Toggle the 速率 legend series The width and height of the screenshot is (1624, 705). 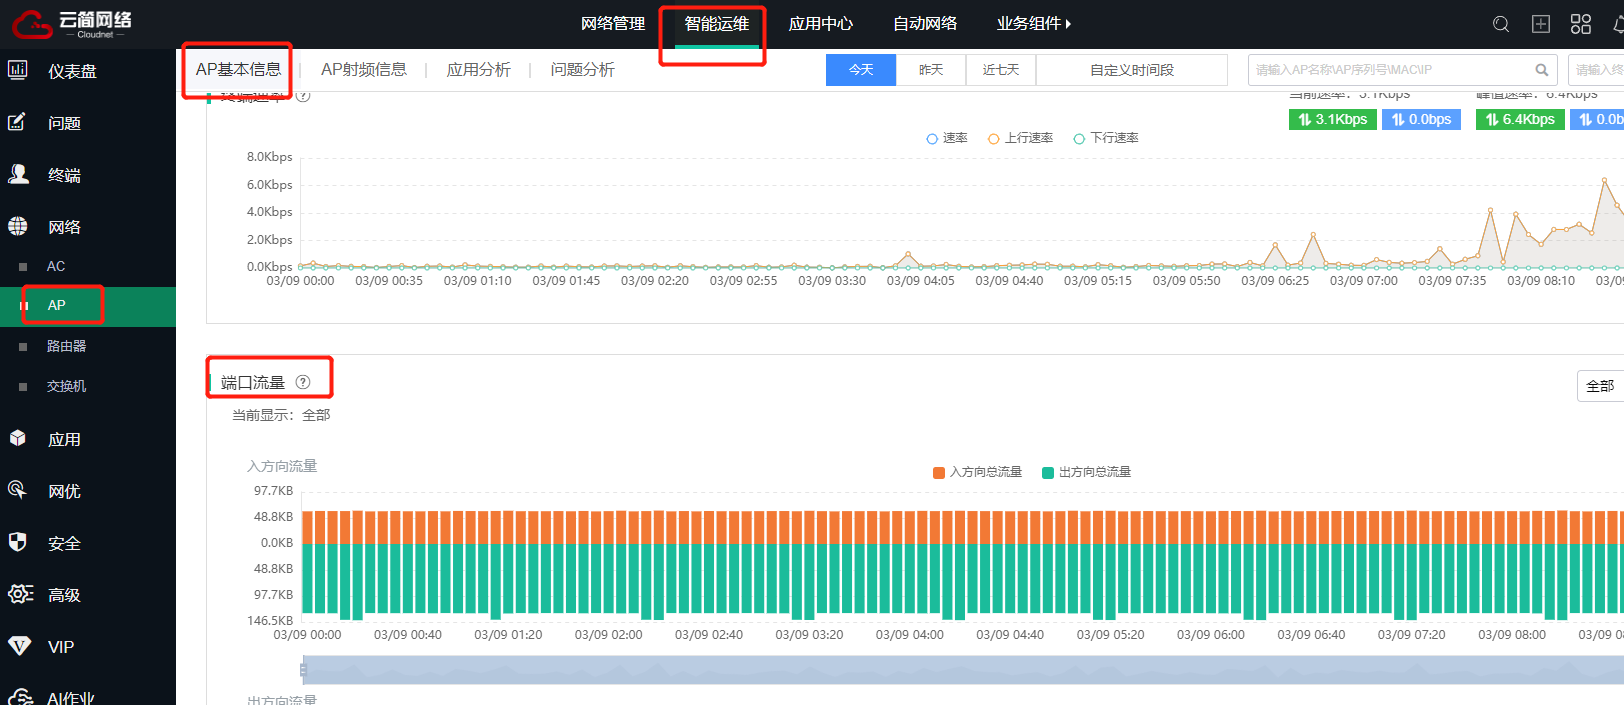coord(946,138)
